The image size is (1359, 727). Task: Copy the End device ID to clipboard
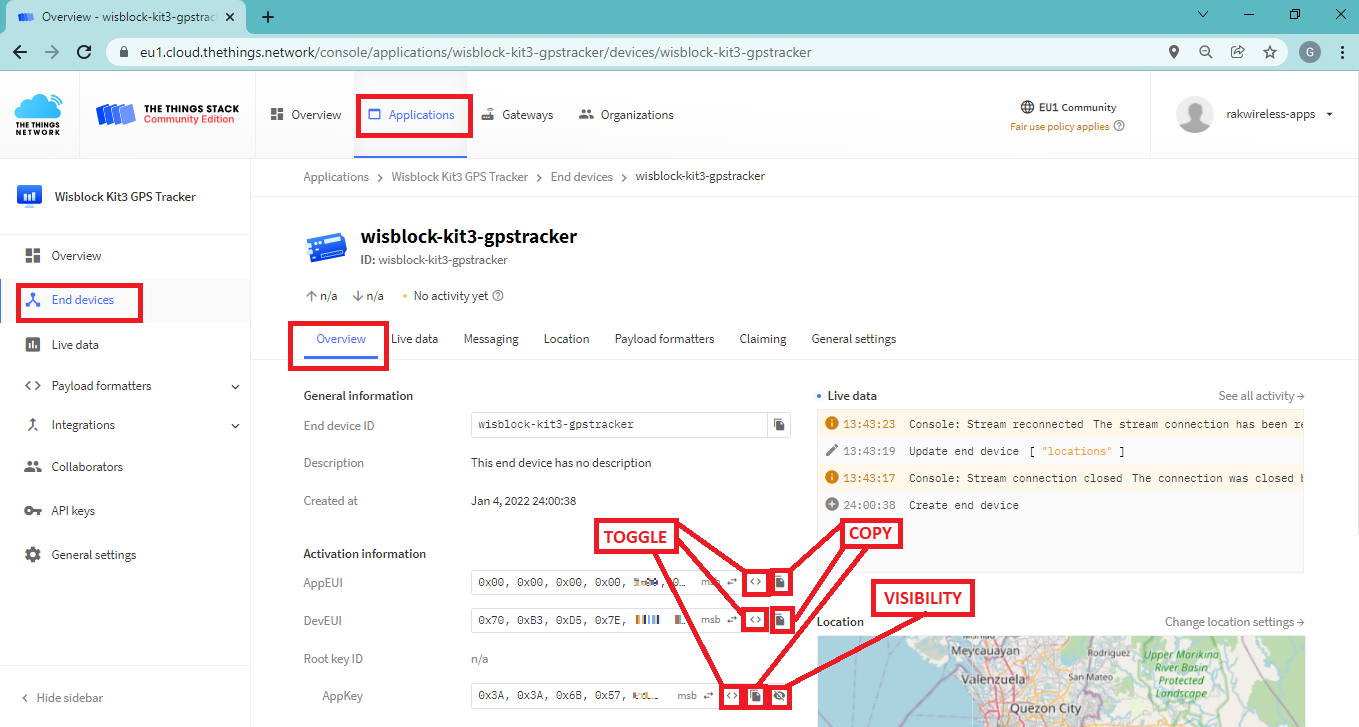778,425
